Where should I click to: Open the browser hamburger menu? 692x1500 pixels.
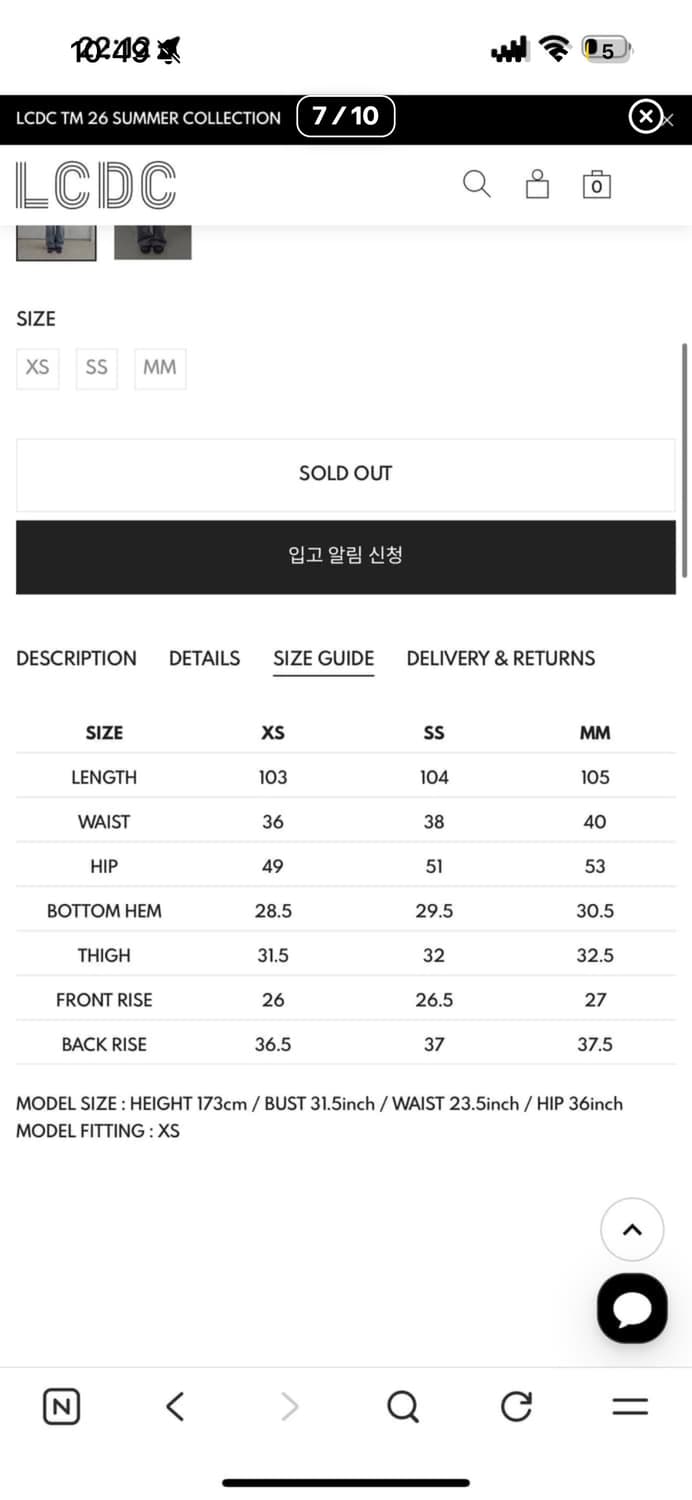point(630,1407)
